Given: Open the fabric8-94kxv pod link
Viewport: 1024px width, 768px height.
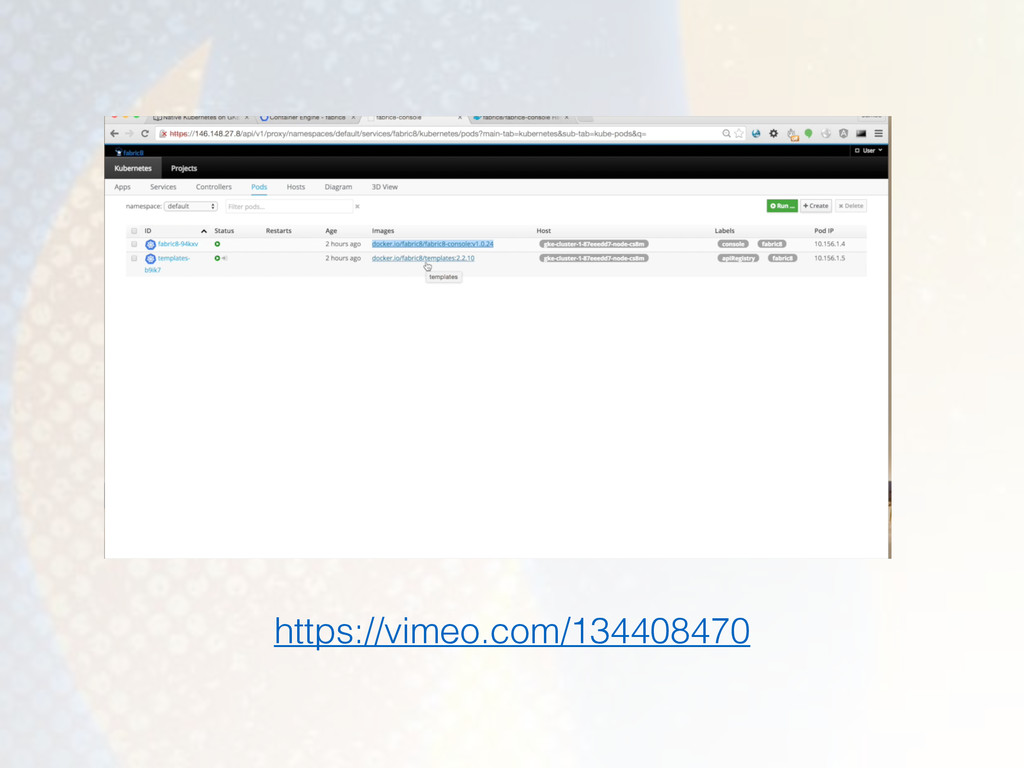Looking at the screenshot, I should pos(178,244).
